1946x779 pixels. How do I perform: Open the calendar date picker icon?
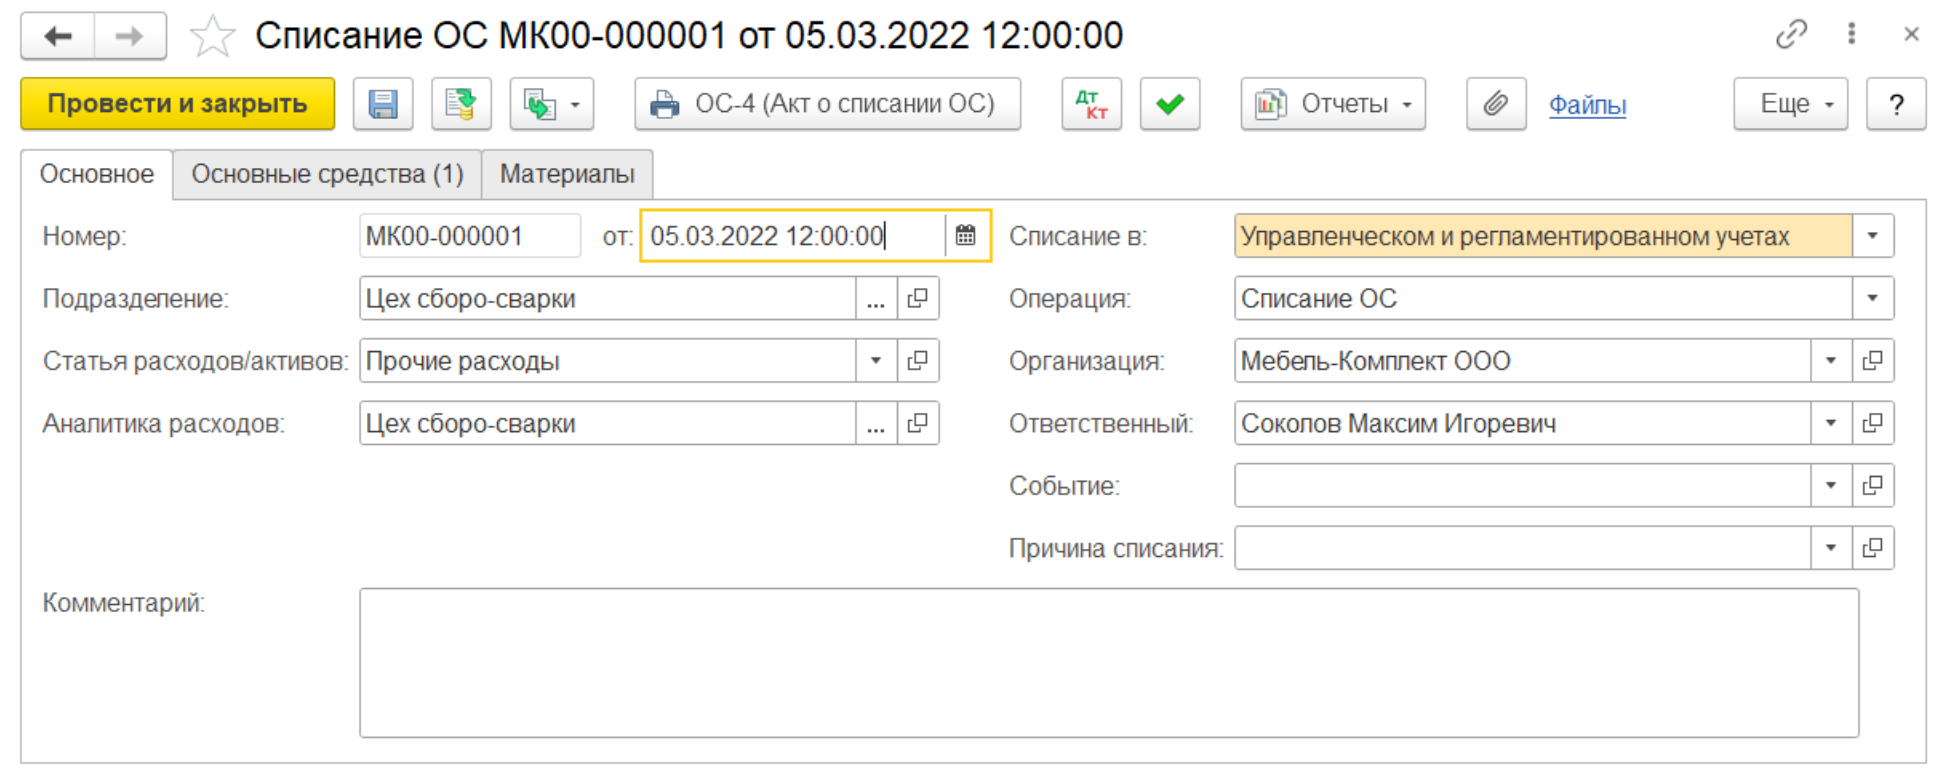click(x=966, y=236)
